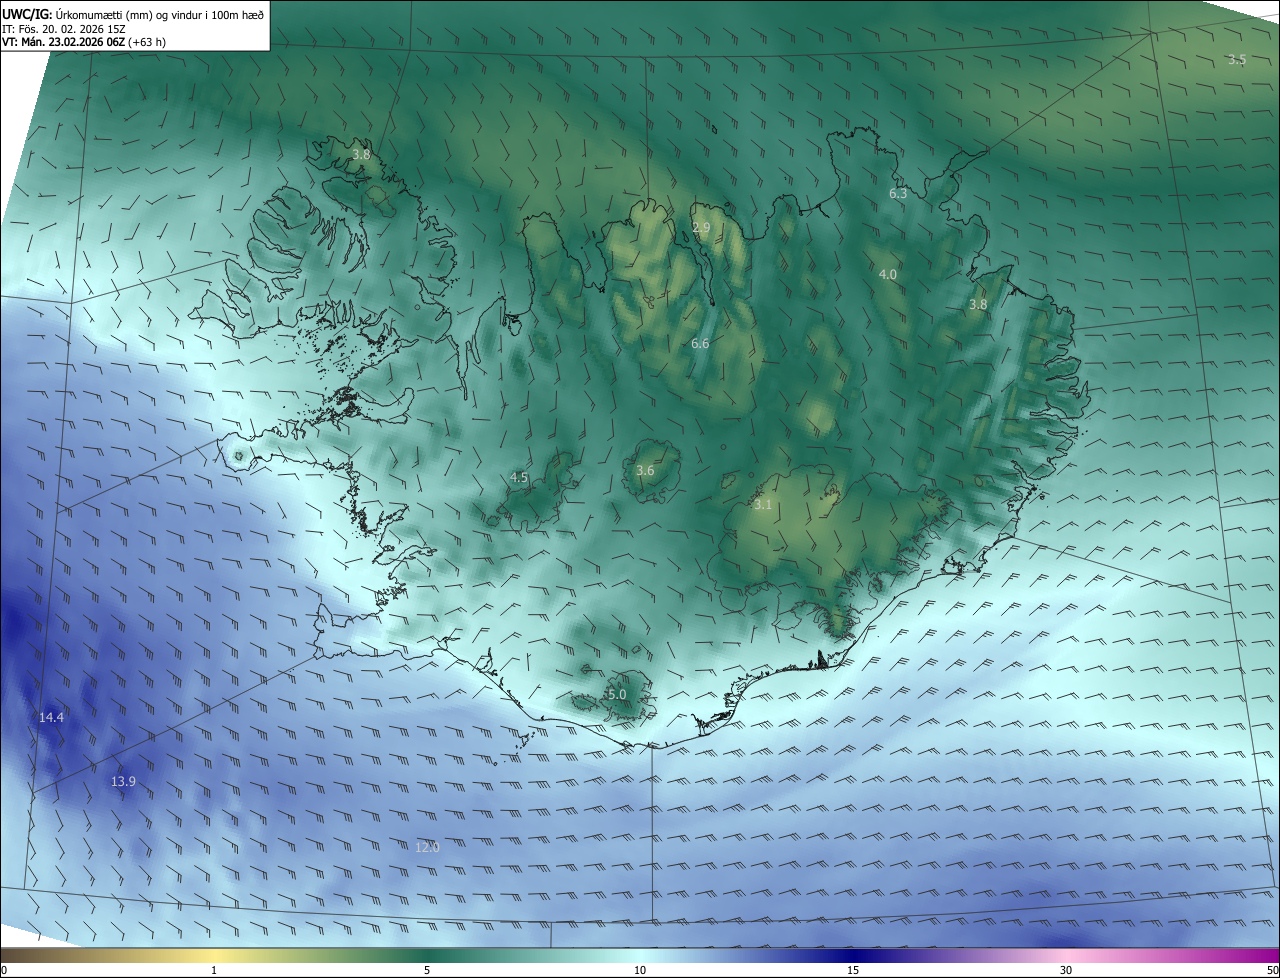Click the colorbar tick label 50
This screenshot has height=978, width=1280.
pyautogui.click(x=1272, y=970)
